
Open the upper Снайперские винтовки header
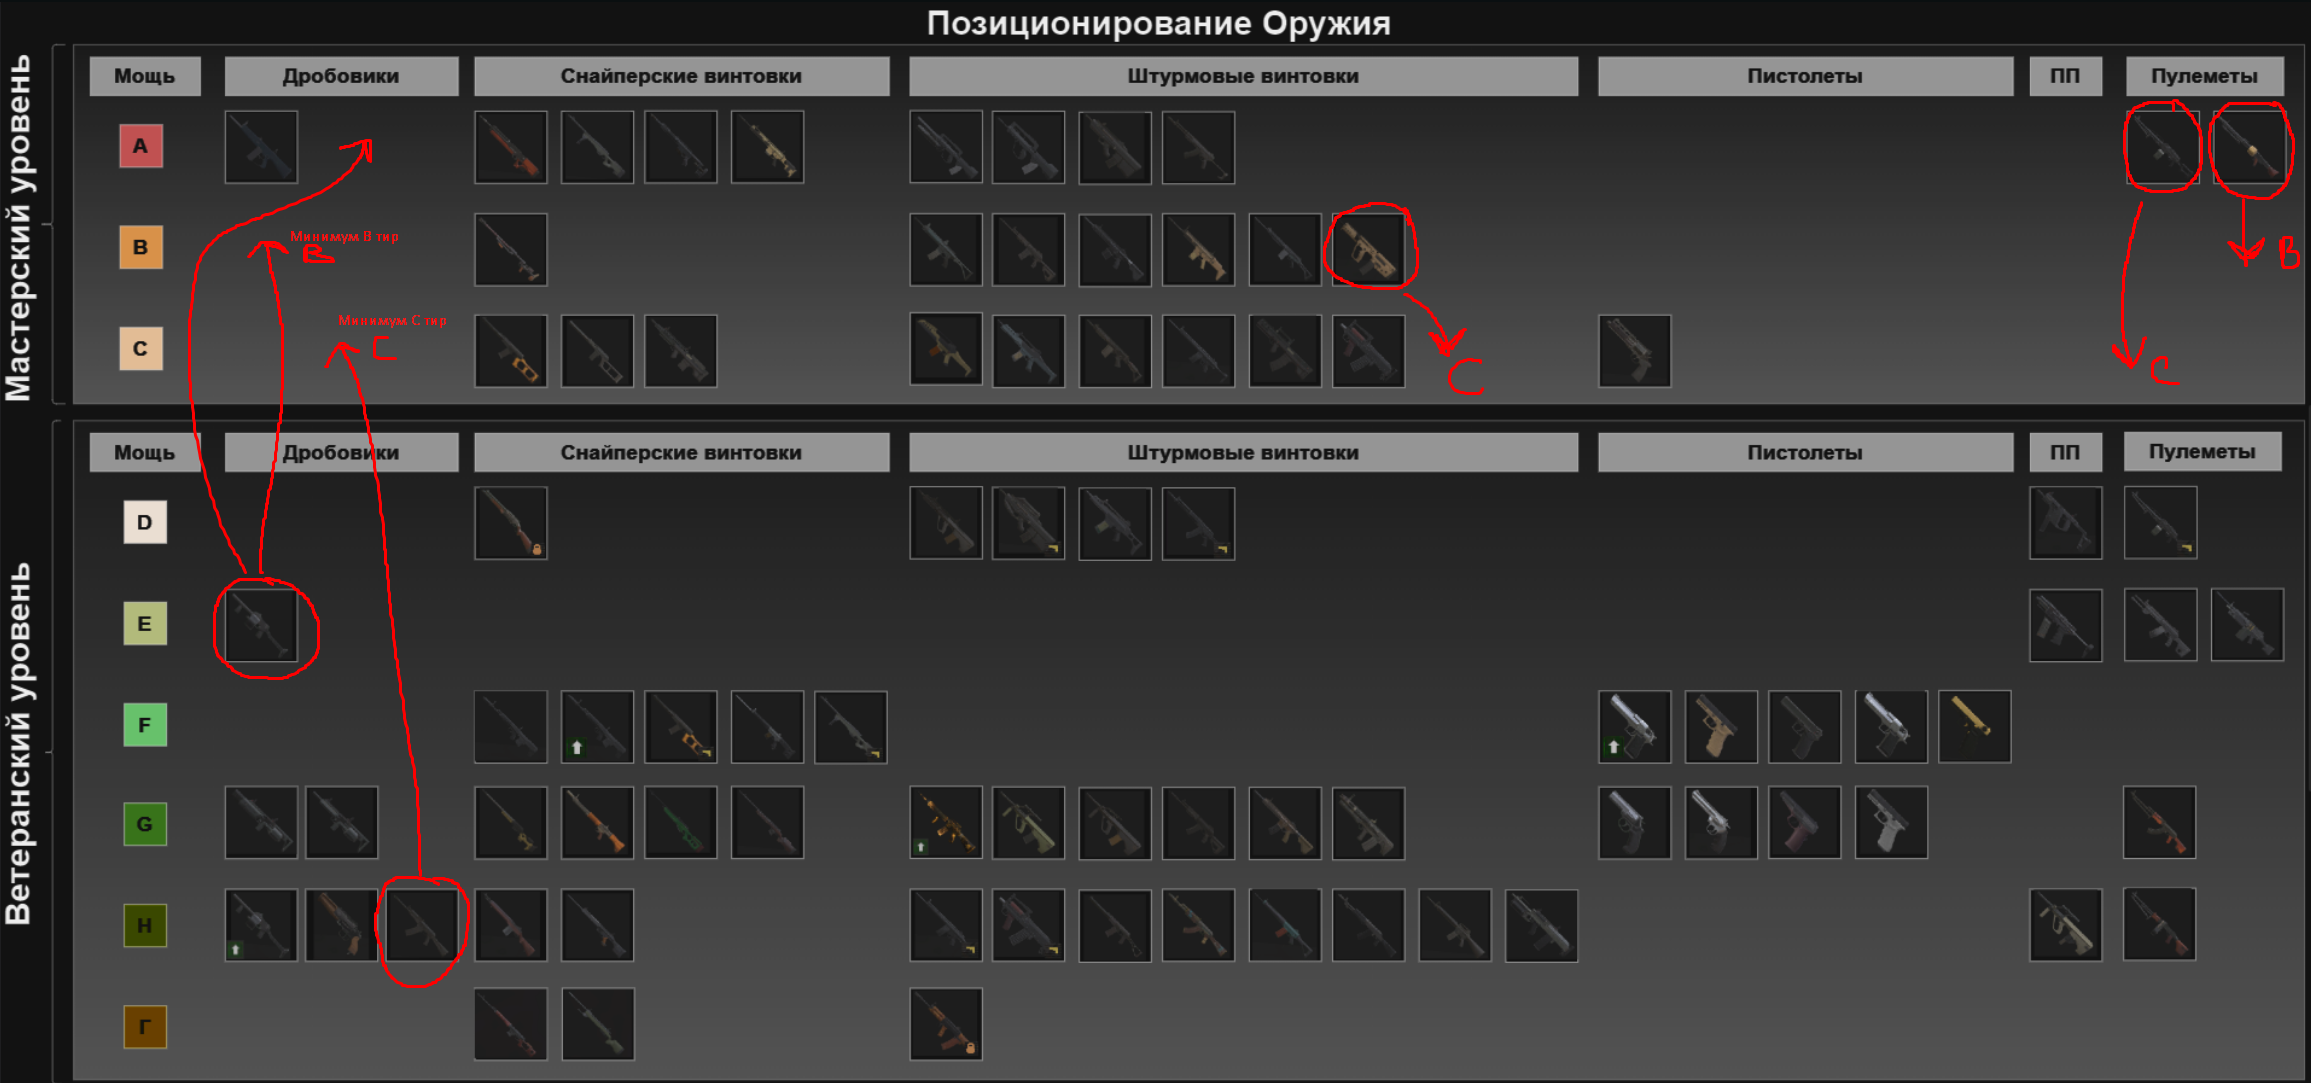point(681,76)
